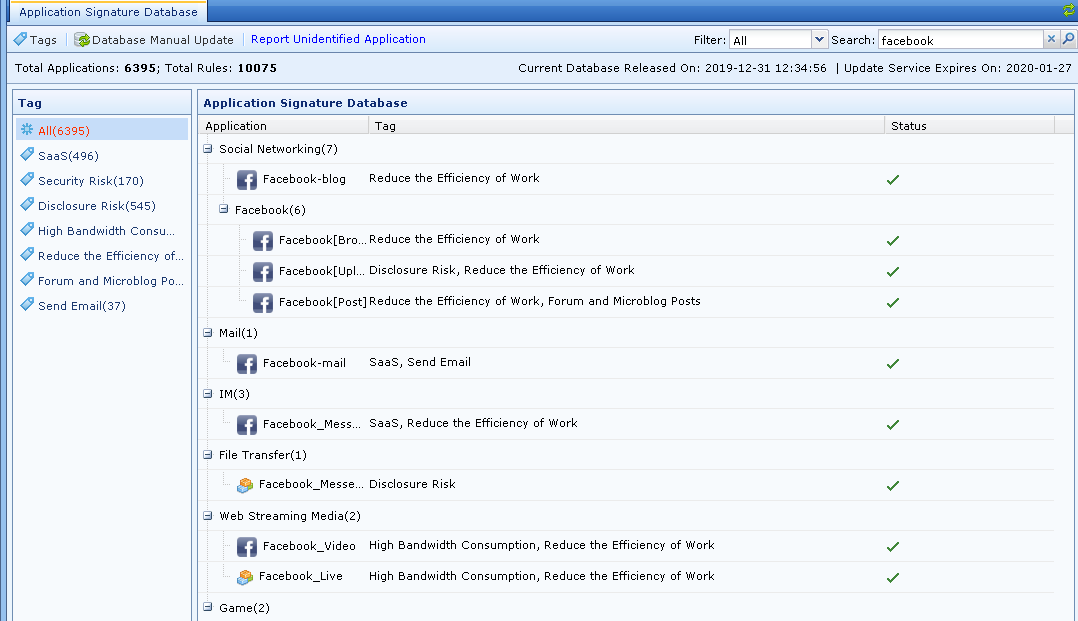Screen dimensions: 1078x621
Task: Filter by Disclosure Risk(545) tag label
Action: pos(97,206)
